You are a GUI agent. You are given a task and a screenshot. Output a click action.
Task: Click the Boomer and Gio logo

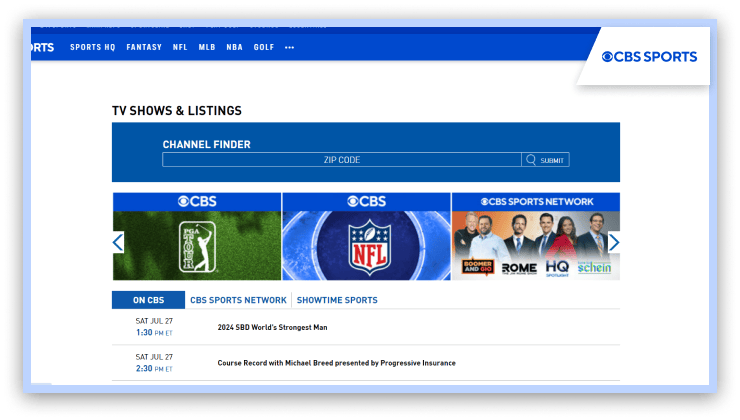click(478, 267)
